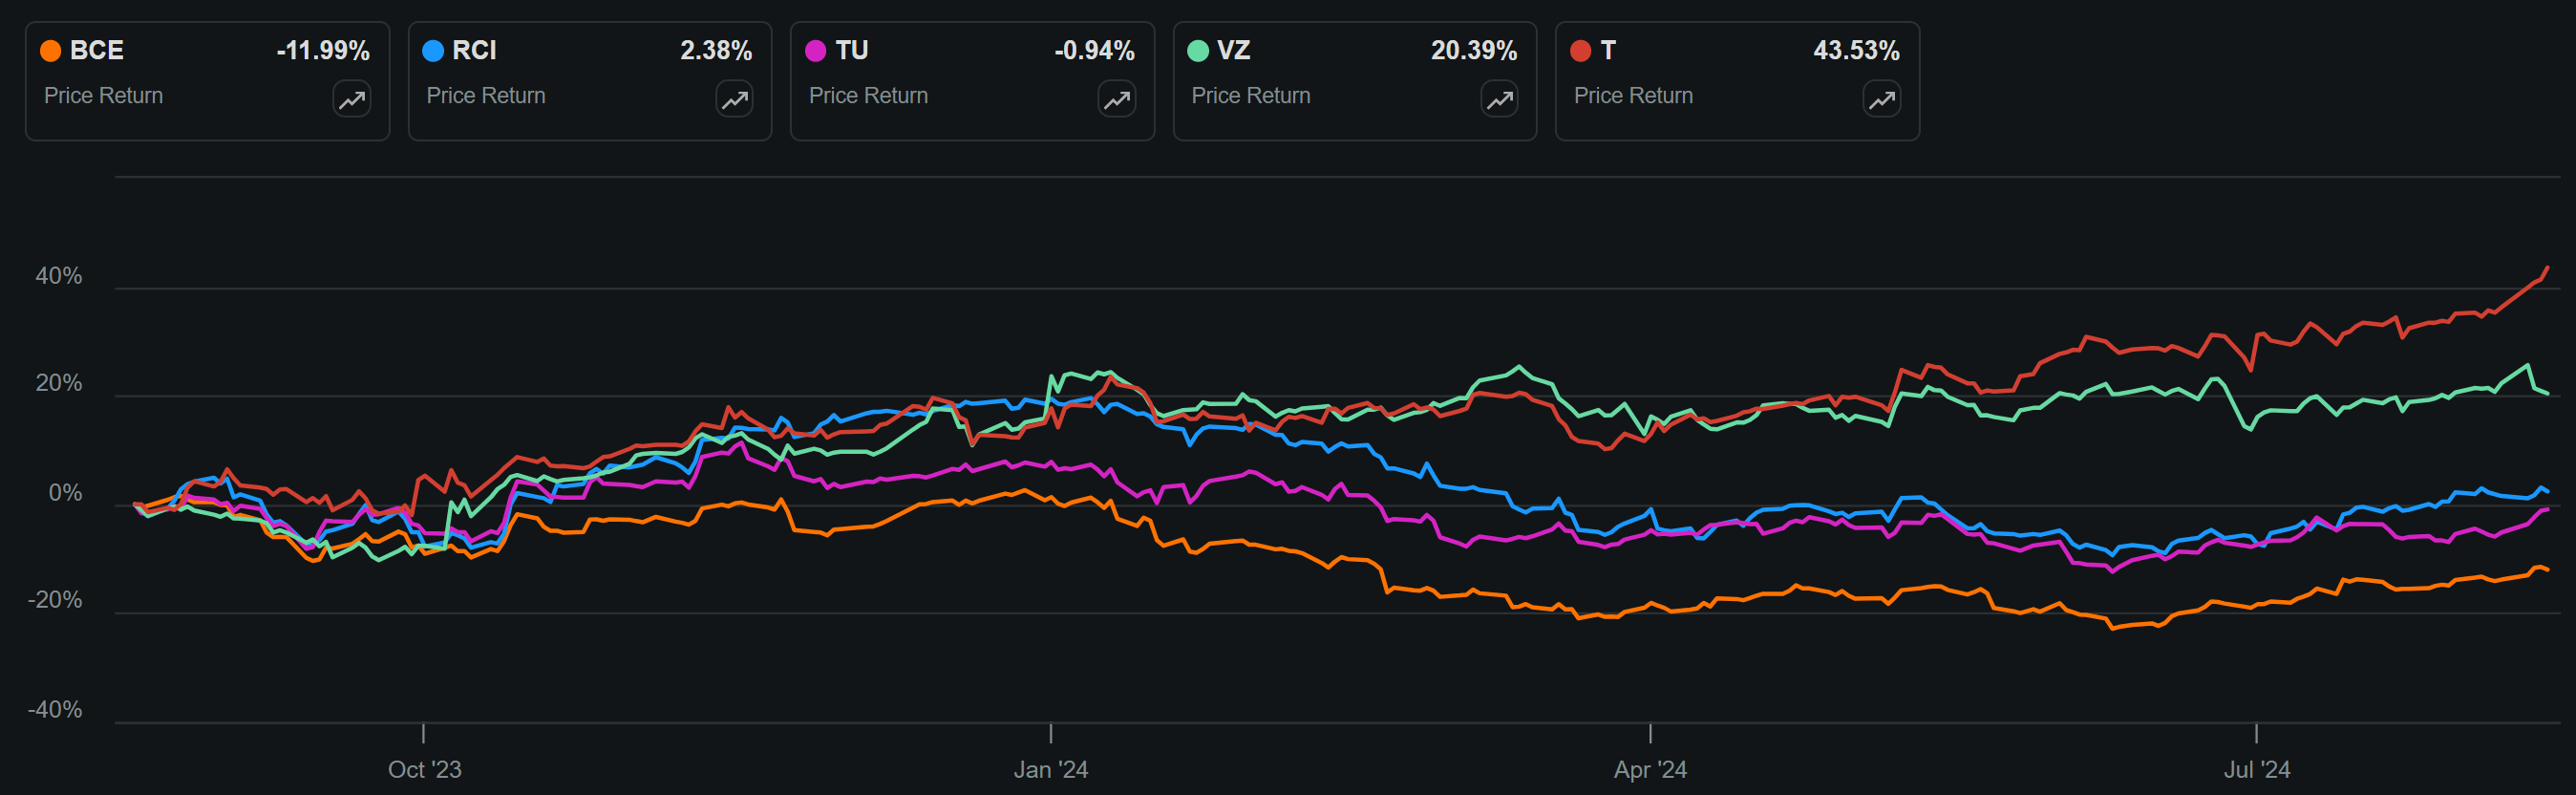Click the chart icon on the VZ card

[1500, 99]
